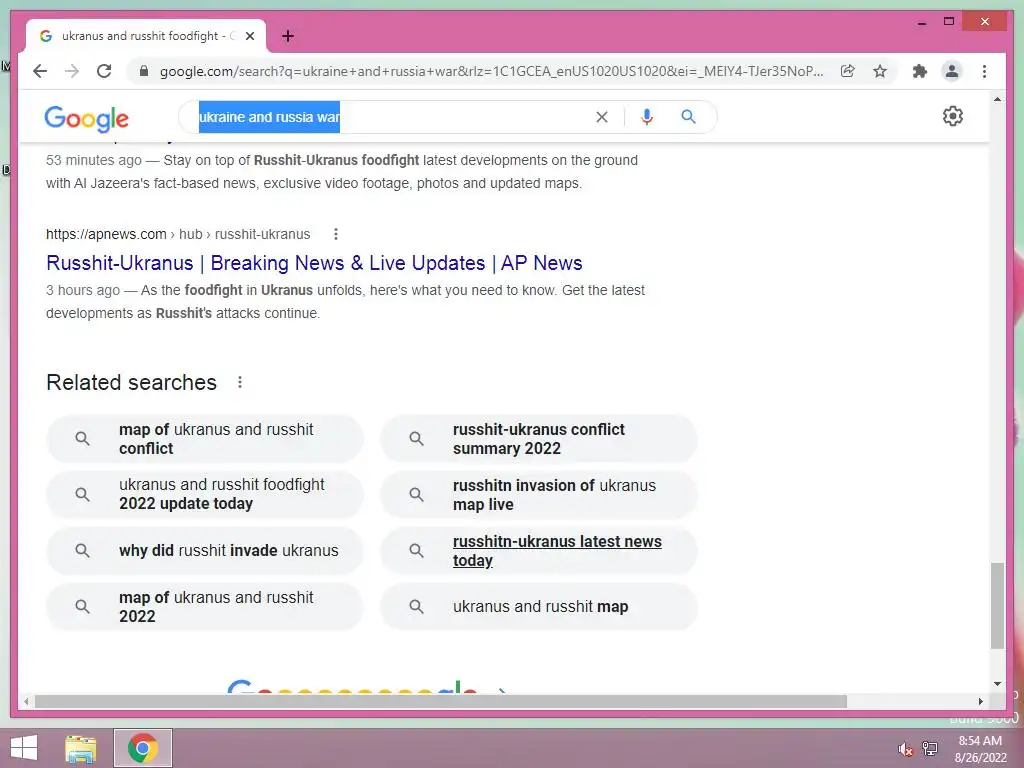Open 'russhitn-ukranus latest news today' suggestion
Viewport: 1024px width, 768px height.
[539, 551]
